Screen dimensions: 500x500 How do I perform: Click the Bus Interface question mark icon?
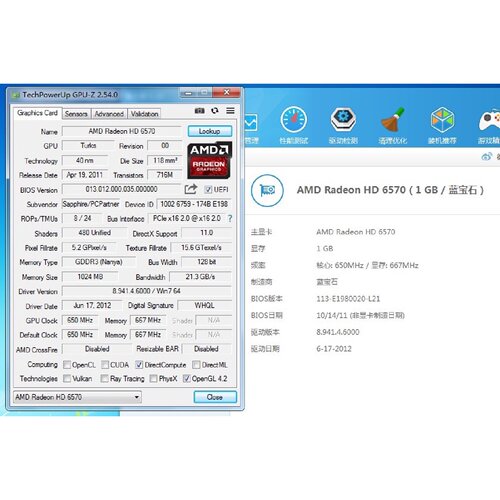coord(230,218)
